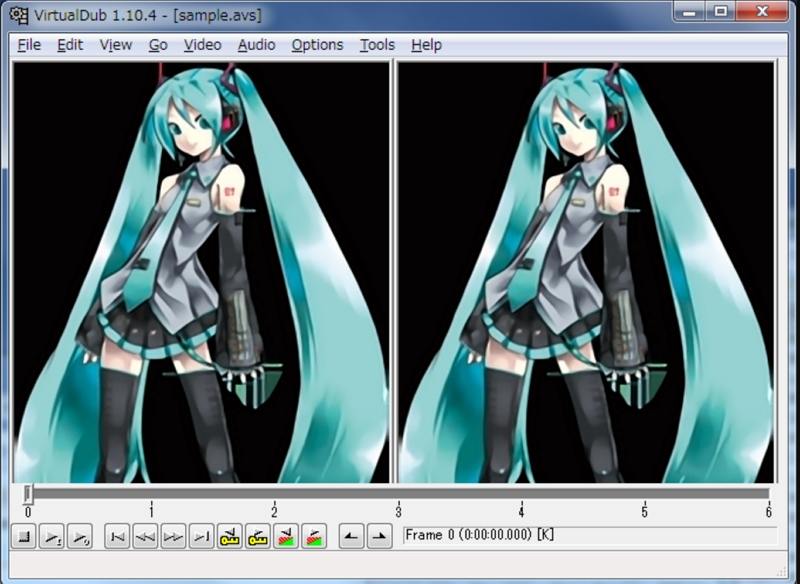
Task: Scan backward to previous scene change
Action: point(286,537)
